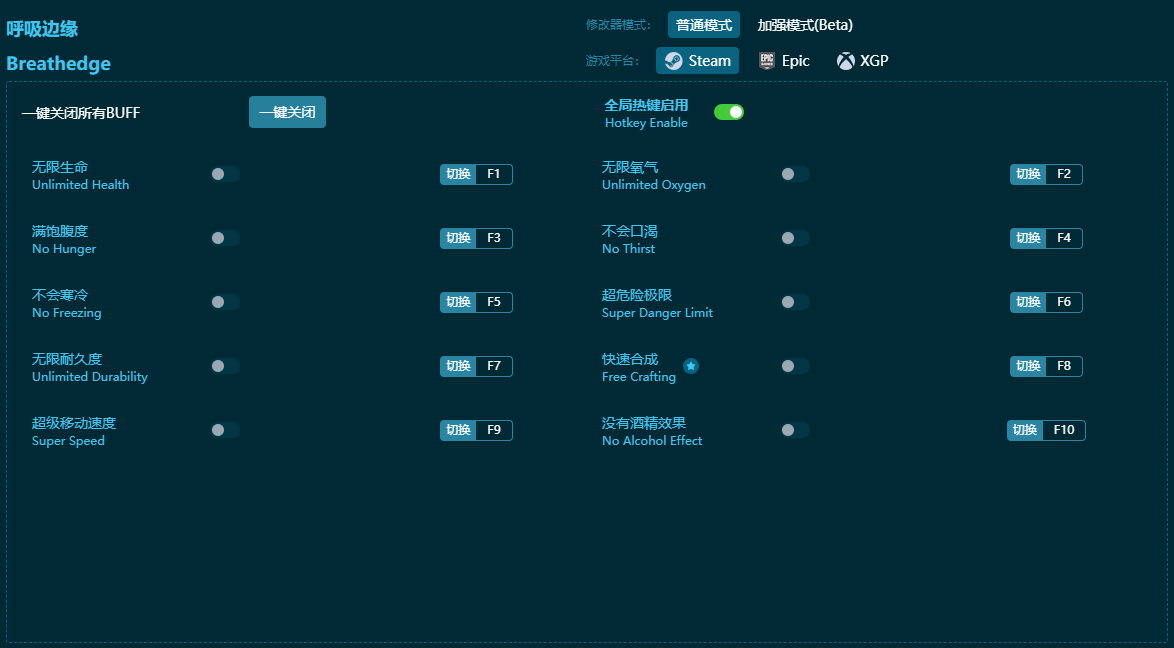
Task: Turn on No Thirst toggle
Action: point(795,238)
